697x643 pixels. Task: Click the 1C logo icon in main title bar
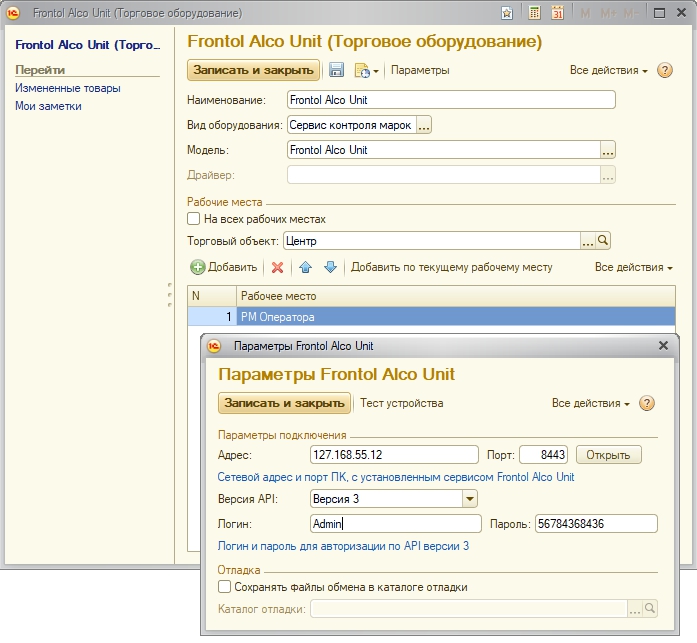click(13, 13)
